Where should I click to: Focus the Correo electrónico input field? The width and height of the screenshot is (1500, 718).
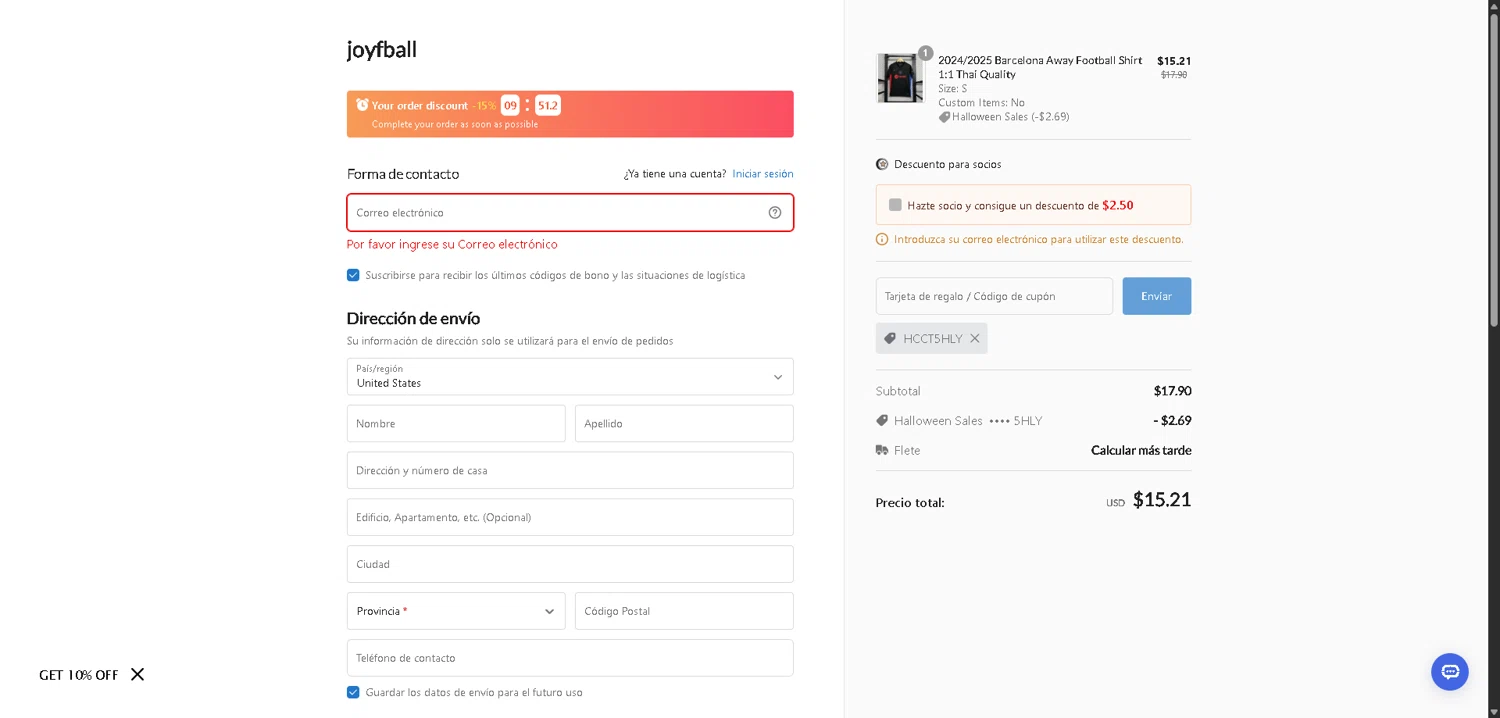[x=570, y=212]
